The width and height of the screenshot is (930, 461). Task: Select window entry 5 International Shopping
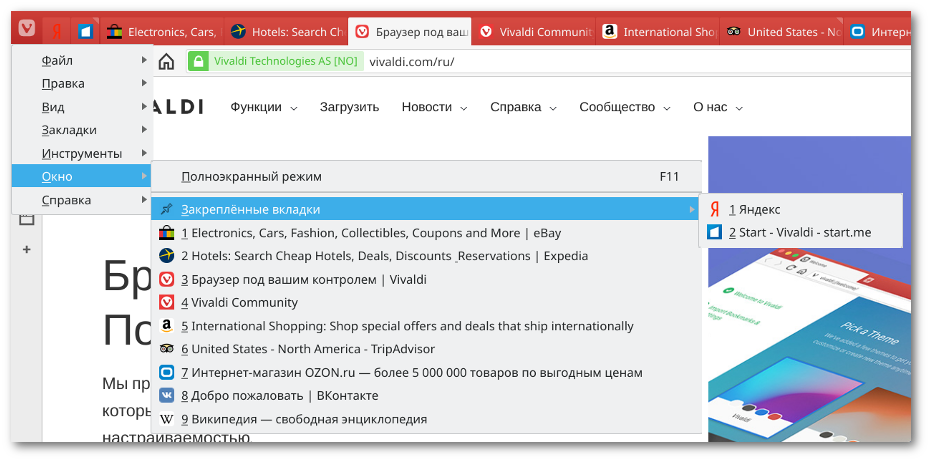coord(426,326)
